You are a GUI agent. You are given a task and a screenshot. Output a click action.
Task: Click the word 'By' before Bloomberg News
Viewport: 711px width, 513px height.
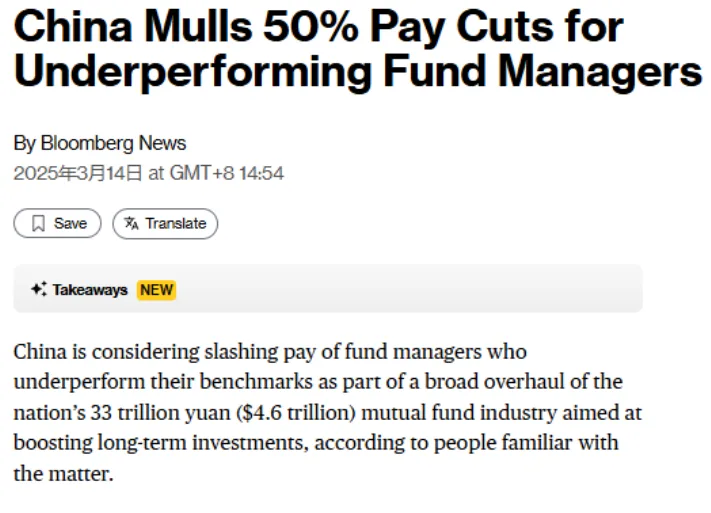pos(24,143)
